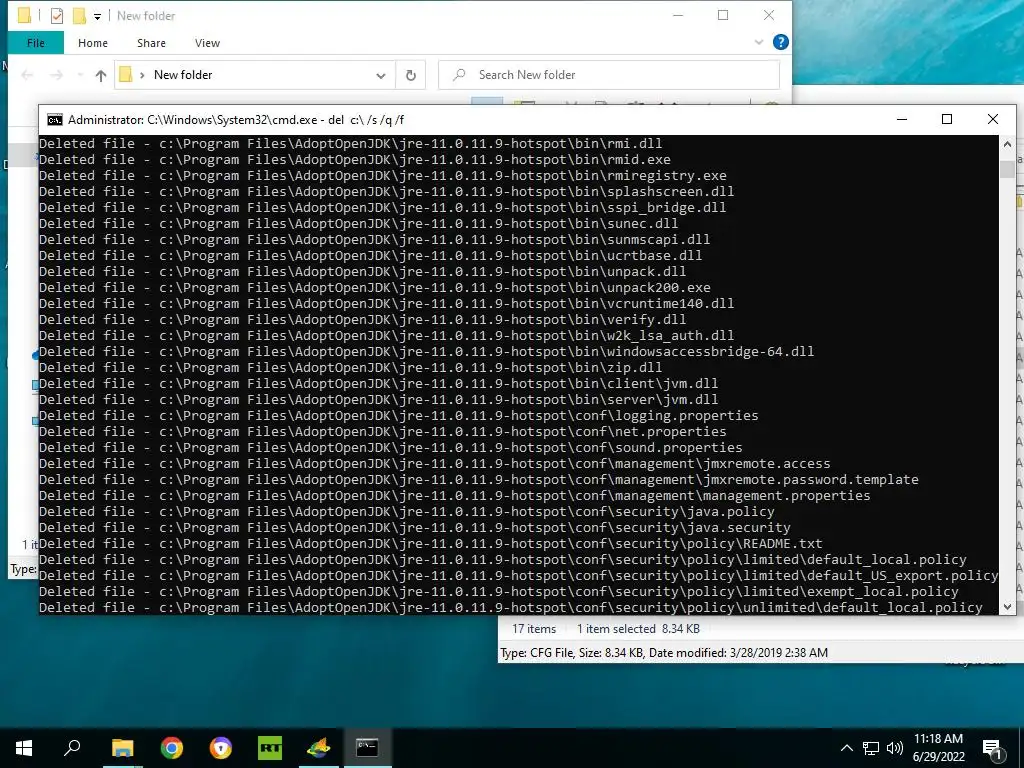
Task: Minimize the Administrator cmd.exe window
Action: pos(902,119)
